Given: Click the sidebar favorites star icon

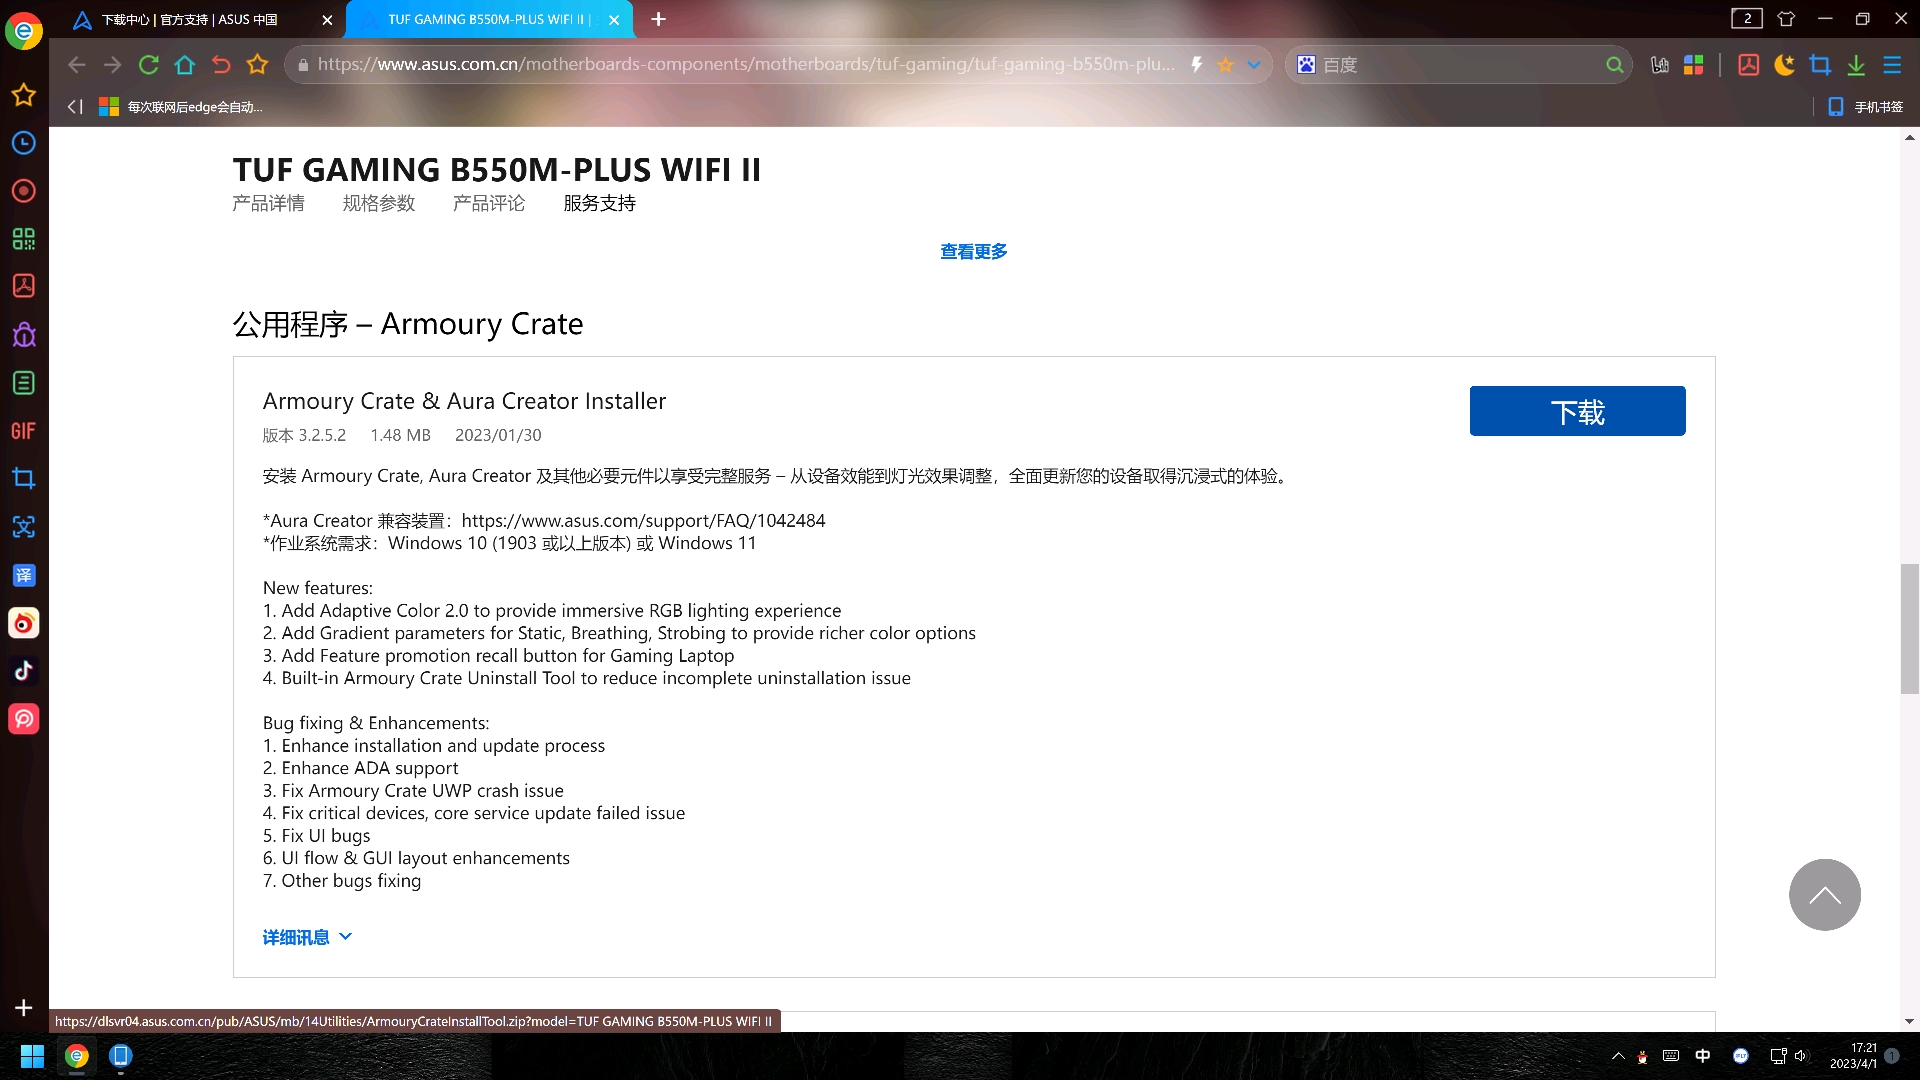Looking at the screenshot, I should coord(23,95).
